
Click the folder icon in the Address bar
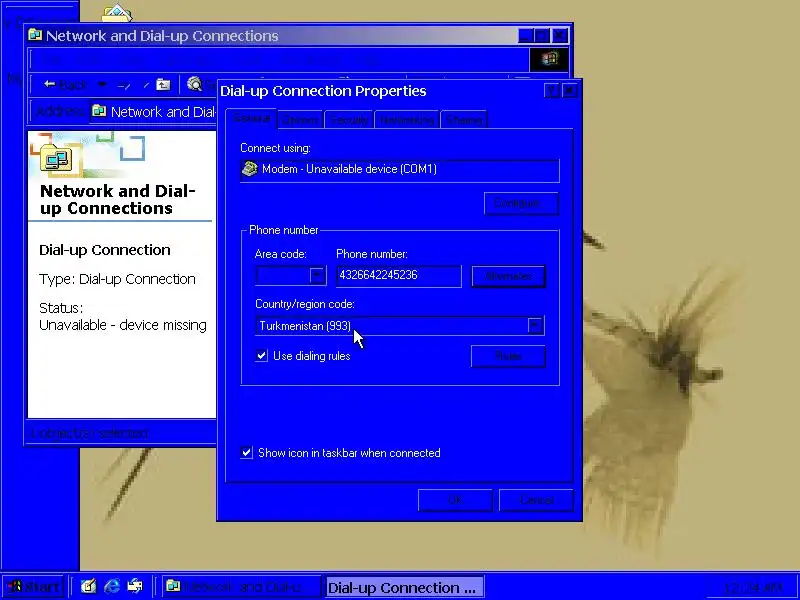coord(99,111)
